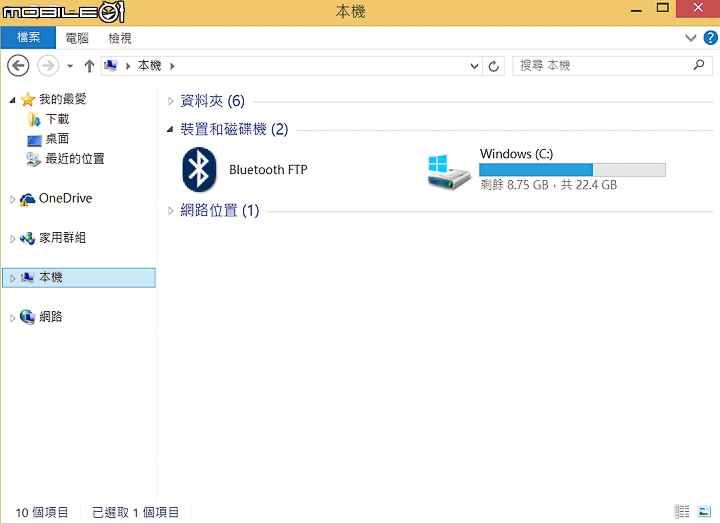The width and height of the screenshot is (720, 523).
Task: Collapse the 我的最愛 tree node
Action: tap(12, 100)
